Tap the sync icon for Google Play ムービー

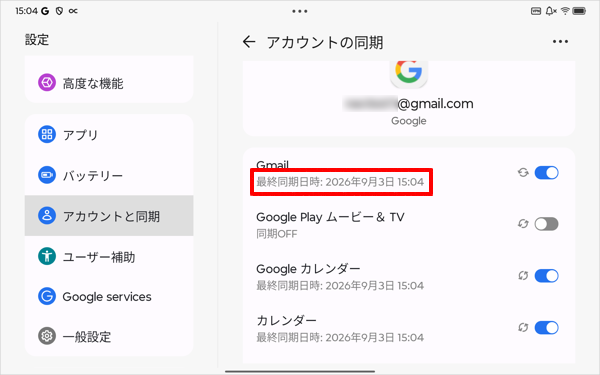523,224
